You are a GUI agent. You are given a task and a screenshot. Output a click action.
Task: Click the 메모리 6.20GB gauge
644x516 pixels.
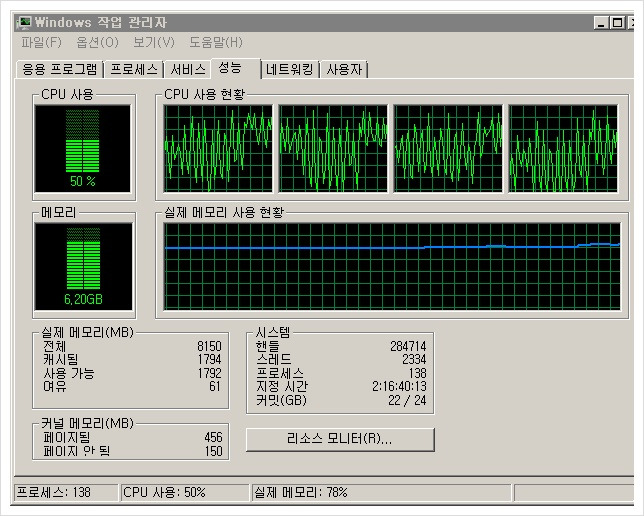(84, 267)
